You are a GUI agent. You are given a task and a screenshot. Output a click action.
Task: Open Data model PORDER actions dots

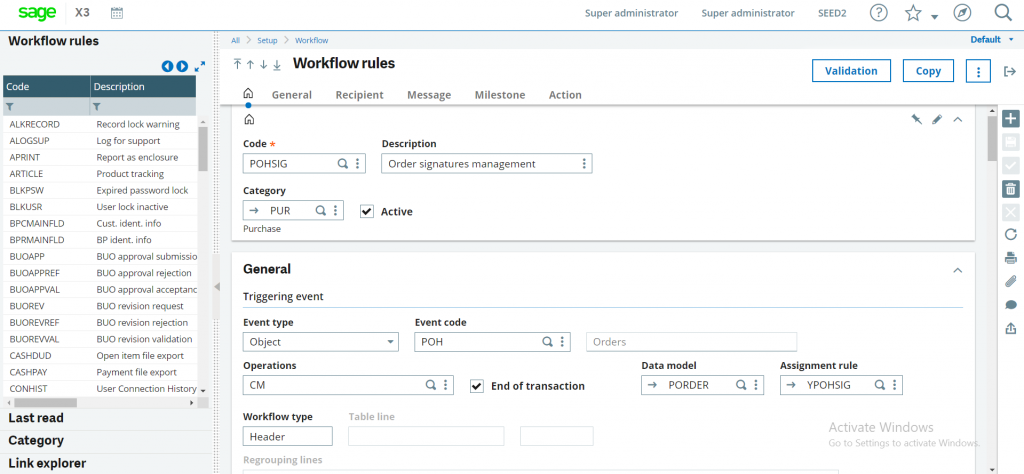click(756, 385)
